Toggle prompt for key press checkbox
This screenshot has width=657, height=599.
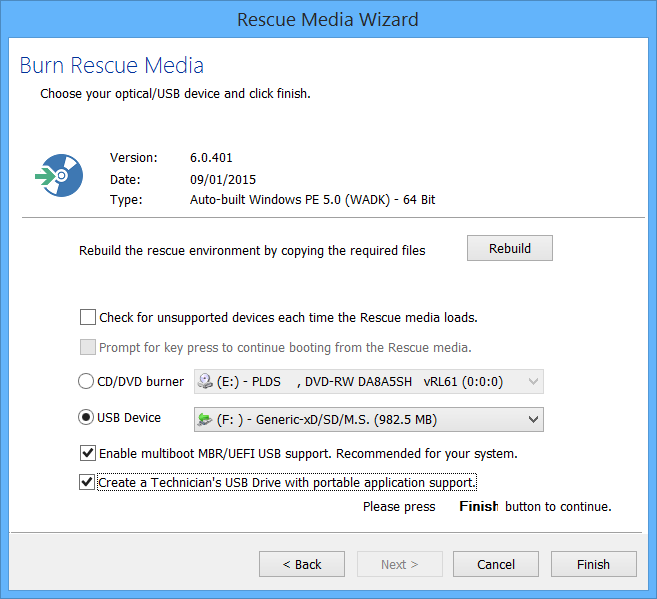[88, 348]
